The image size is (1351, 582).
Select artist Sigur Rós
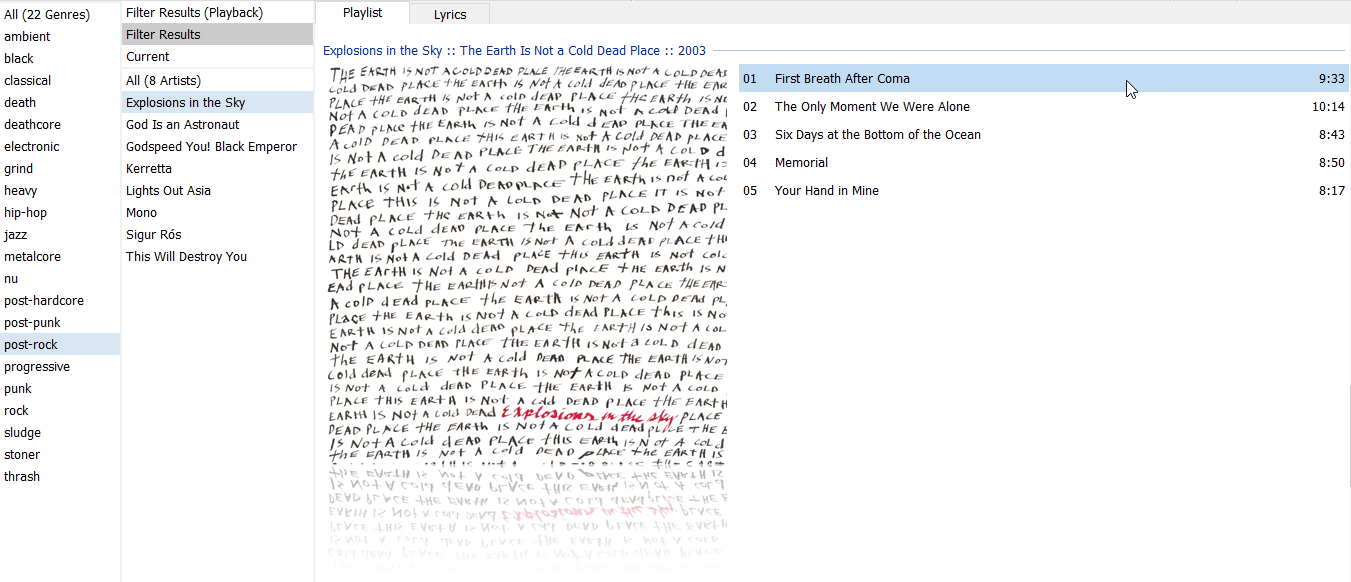(154, 235)
